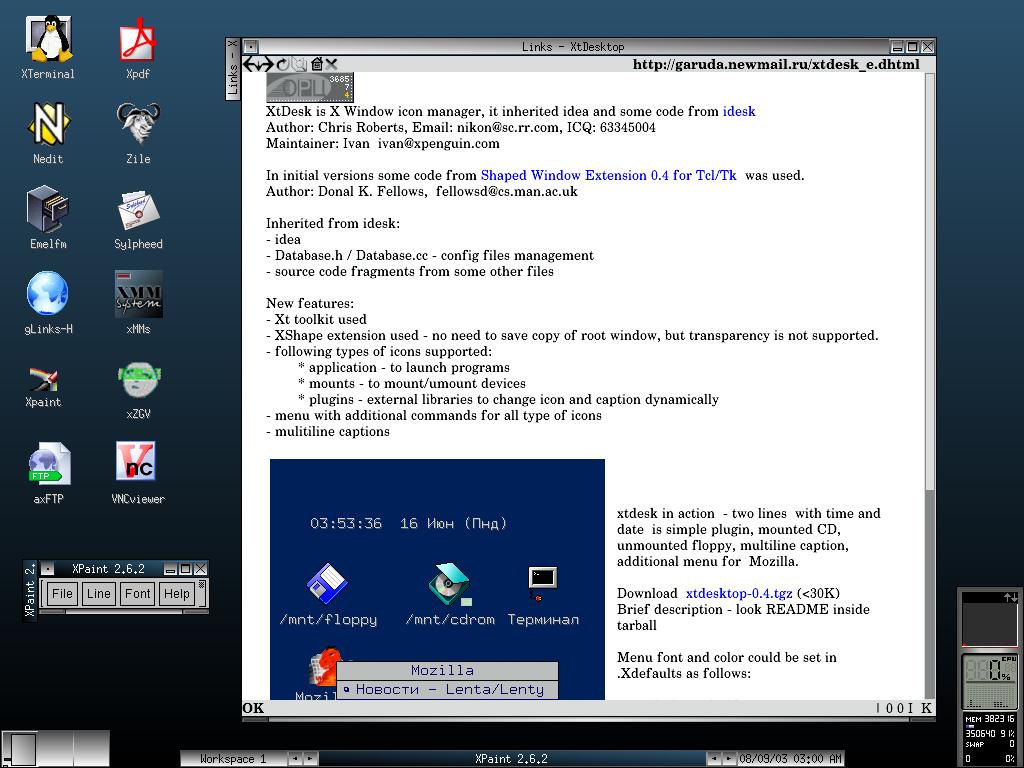Go forward in the Links browser
The height and width of the screenshot is (768, 1024).
(268, 64)
